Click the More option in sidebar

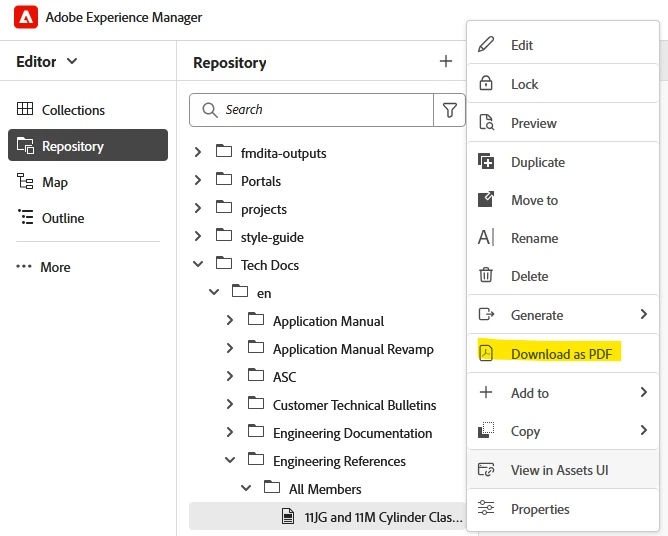(44, 267)
